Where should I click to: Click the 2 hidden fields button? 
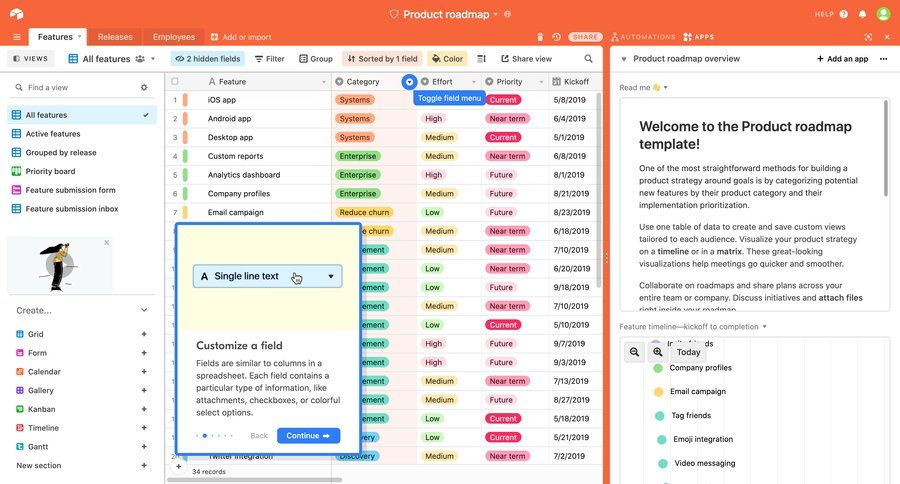coord(208,59)
